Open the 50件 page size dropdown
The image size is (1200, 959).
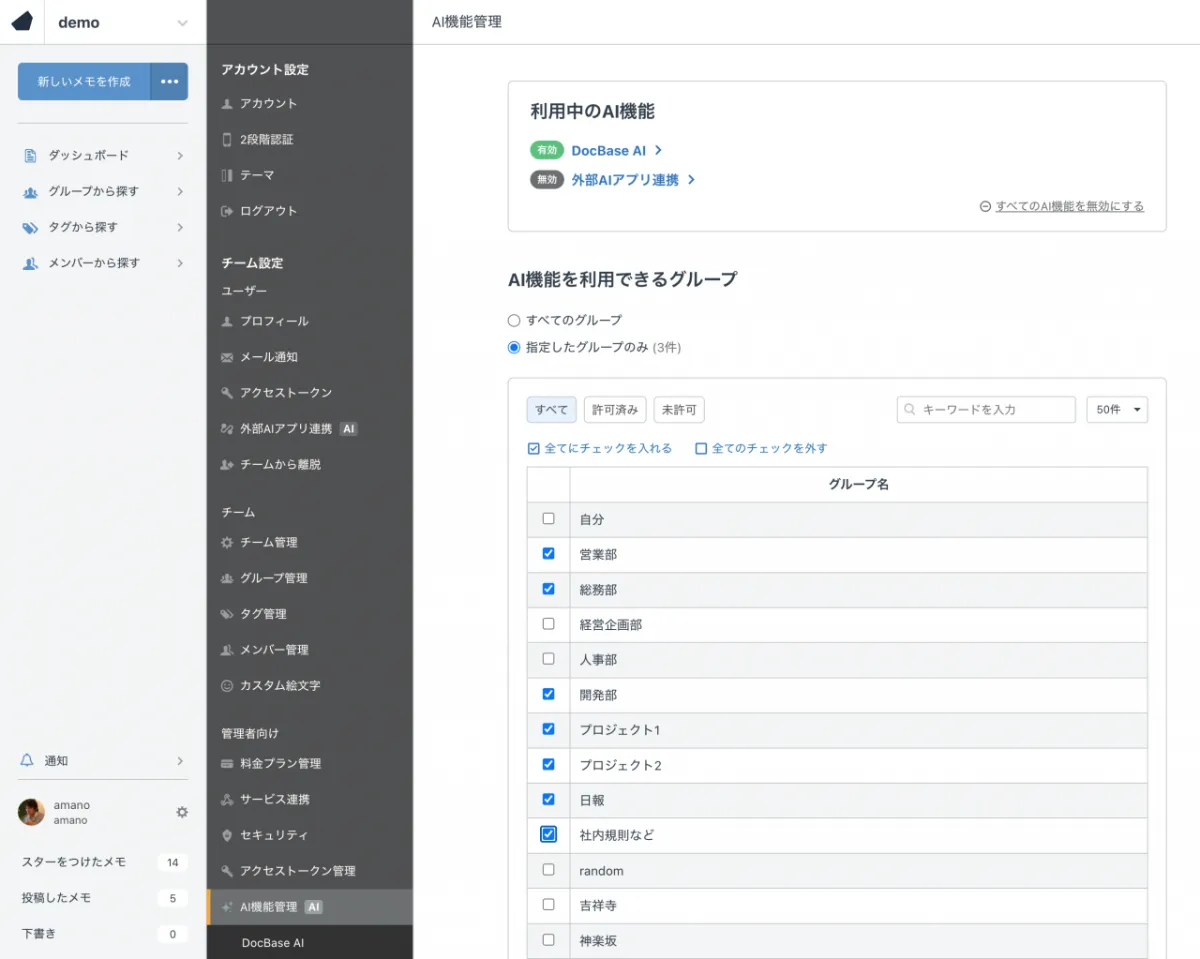1116,410
